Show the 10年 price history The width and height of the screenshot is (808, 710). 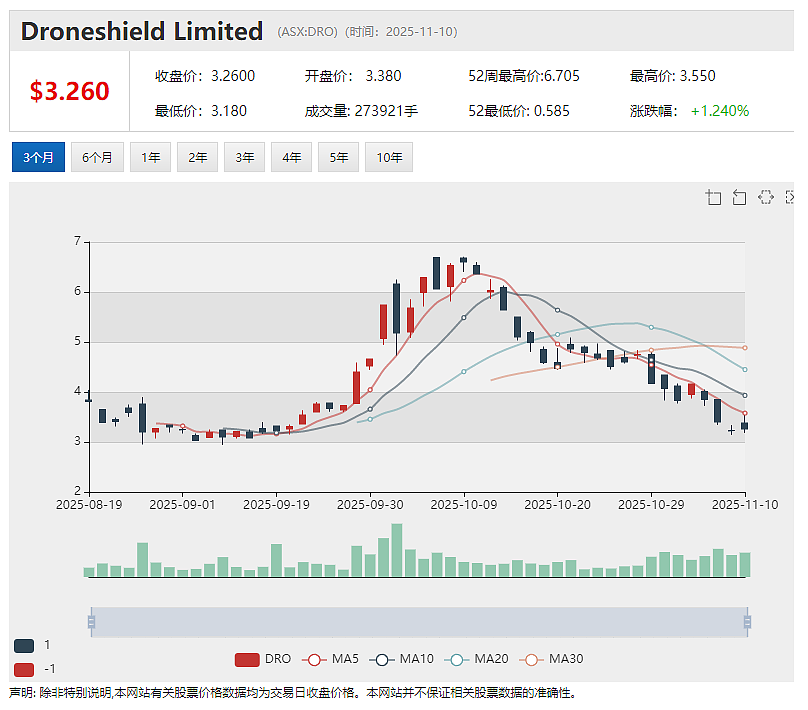pos(389,157)
